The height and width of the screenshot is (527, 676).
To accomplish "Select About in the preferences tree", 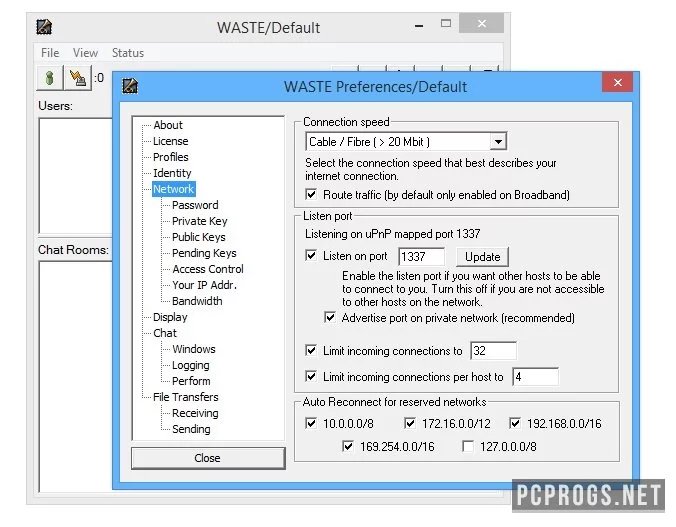I will [168, 125].
